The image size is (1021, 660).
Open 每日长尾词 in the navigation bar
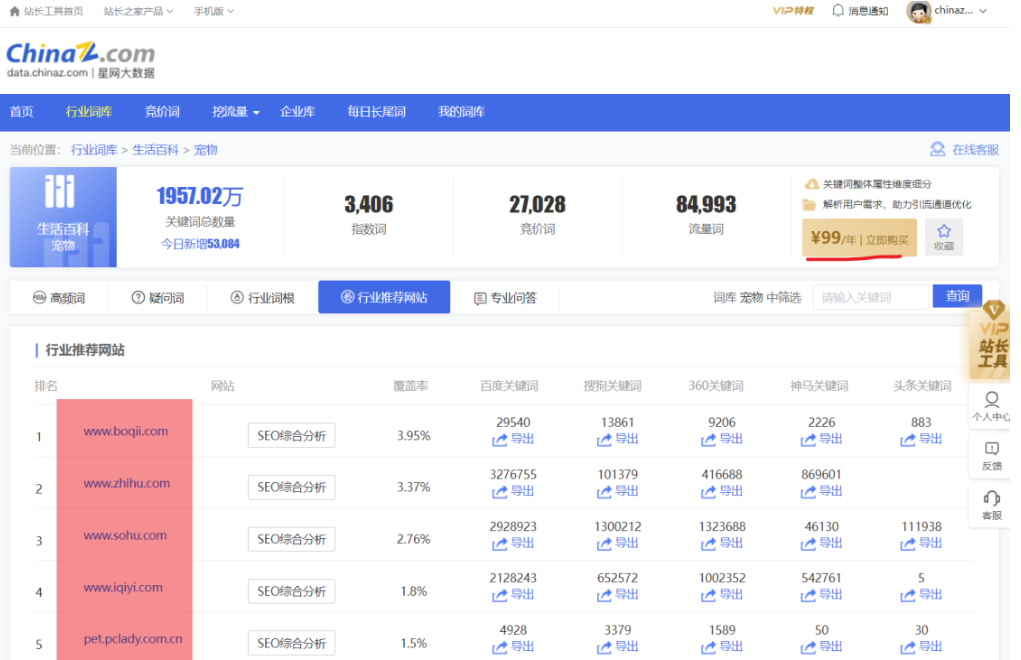(x=376, y=112)
